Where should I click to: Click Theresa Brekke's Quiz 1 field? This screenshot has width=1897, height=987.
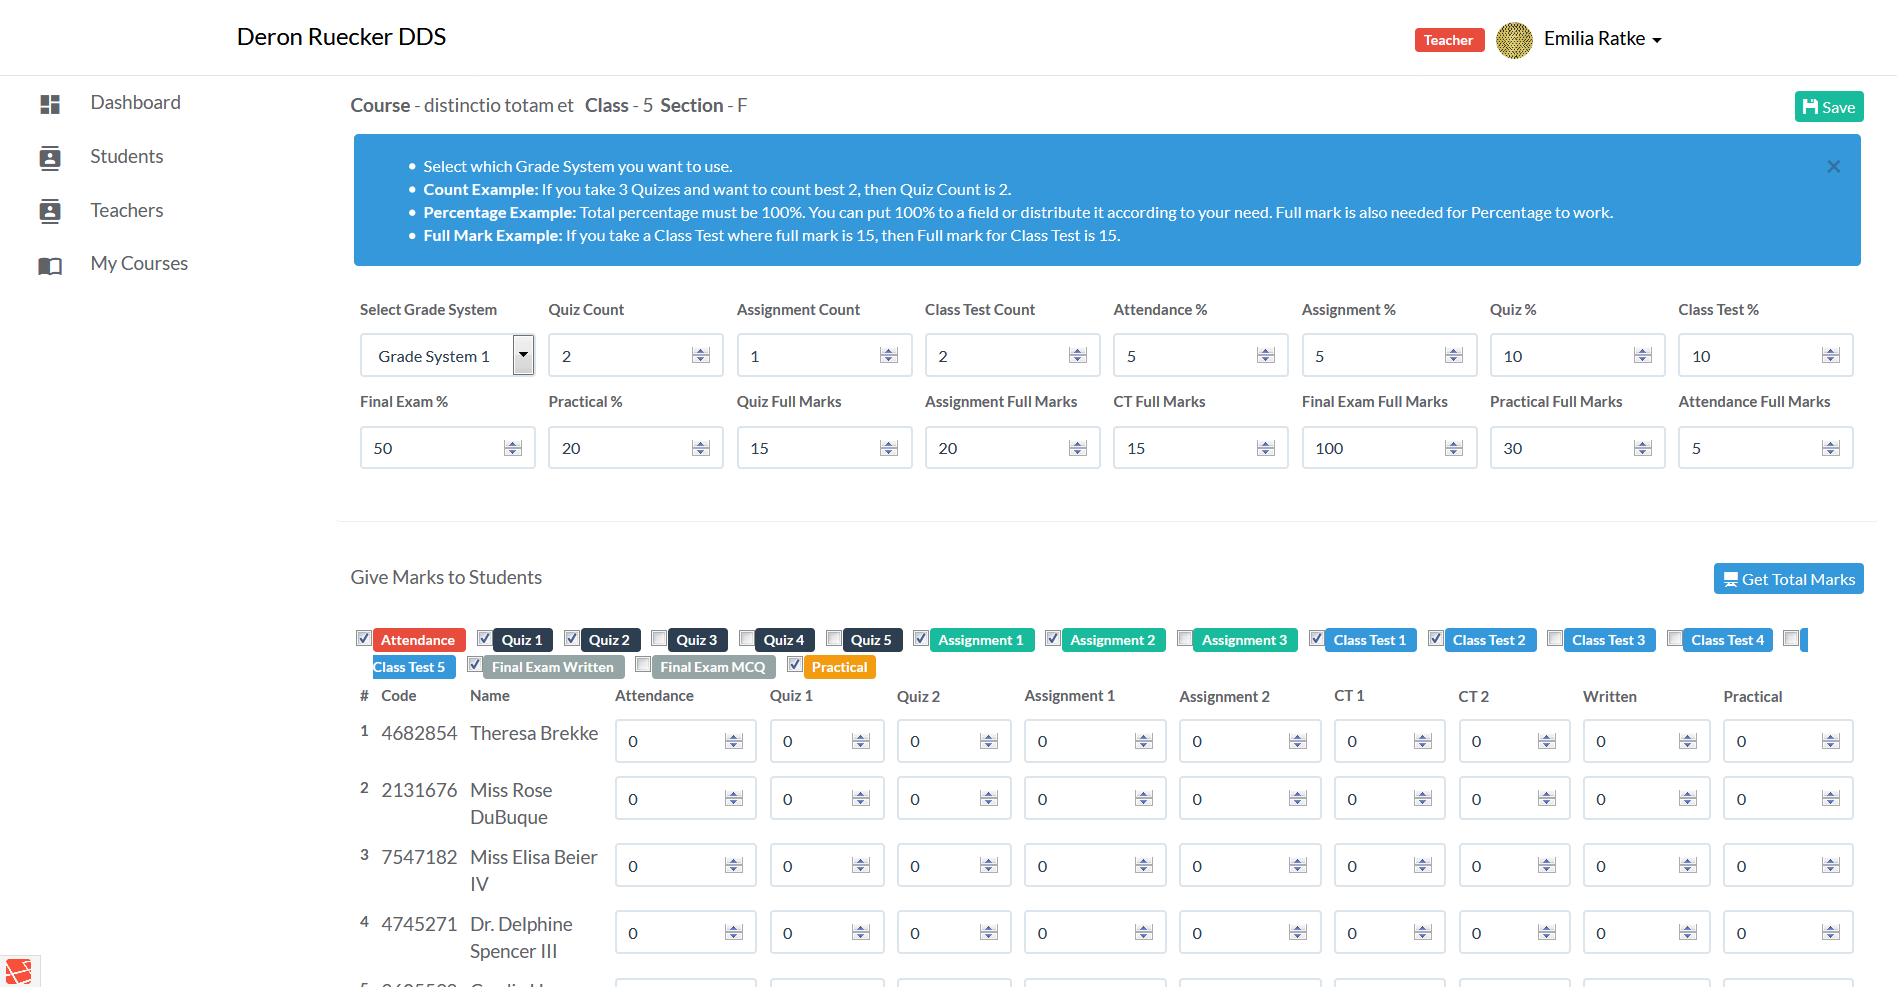[x=826, y=741]
